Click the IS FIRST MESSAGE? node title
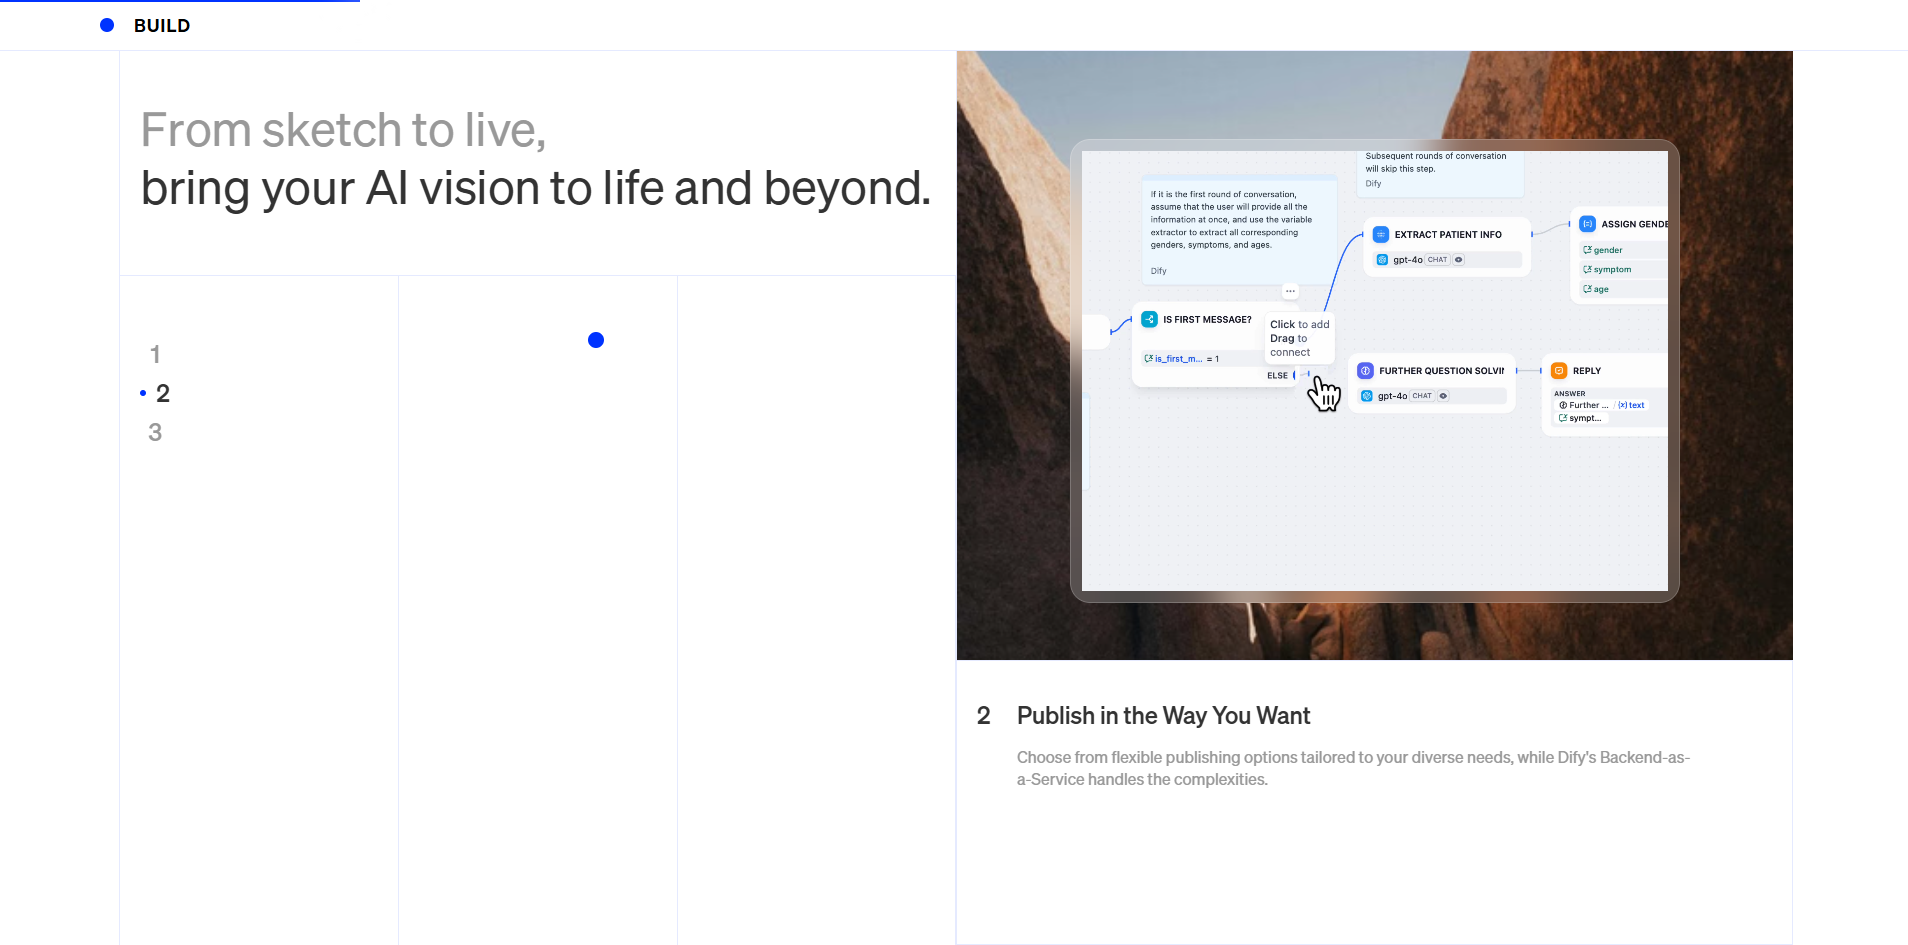The height and width of the screenshot is (945, 1908). pyautogui.click(x=1207, y=320)
